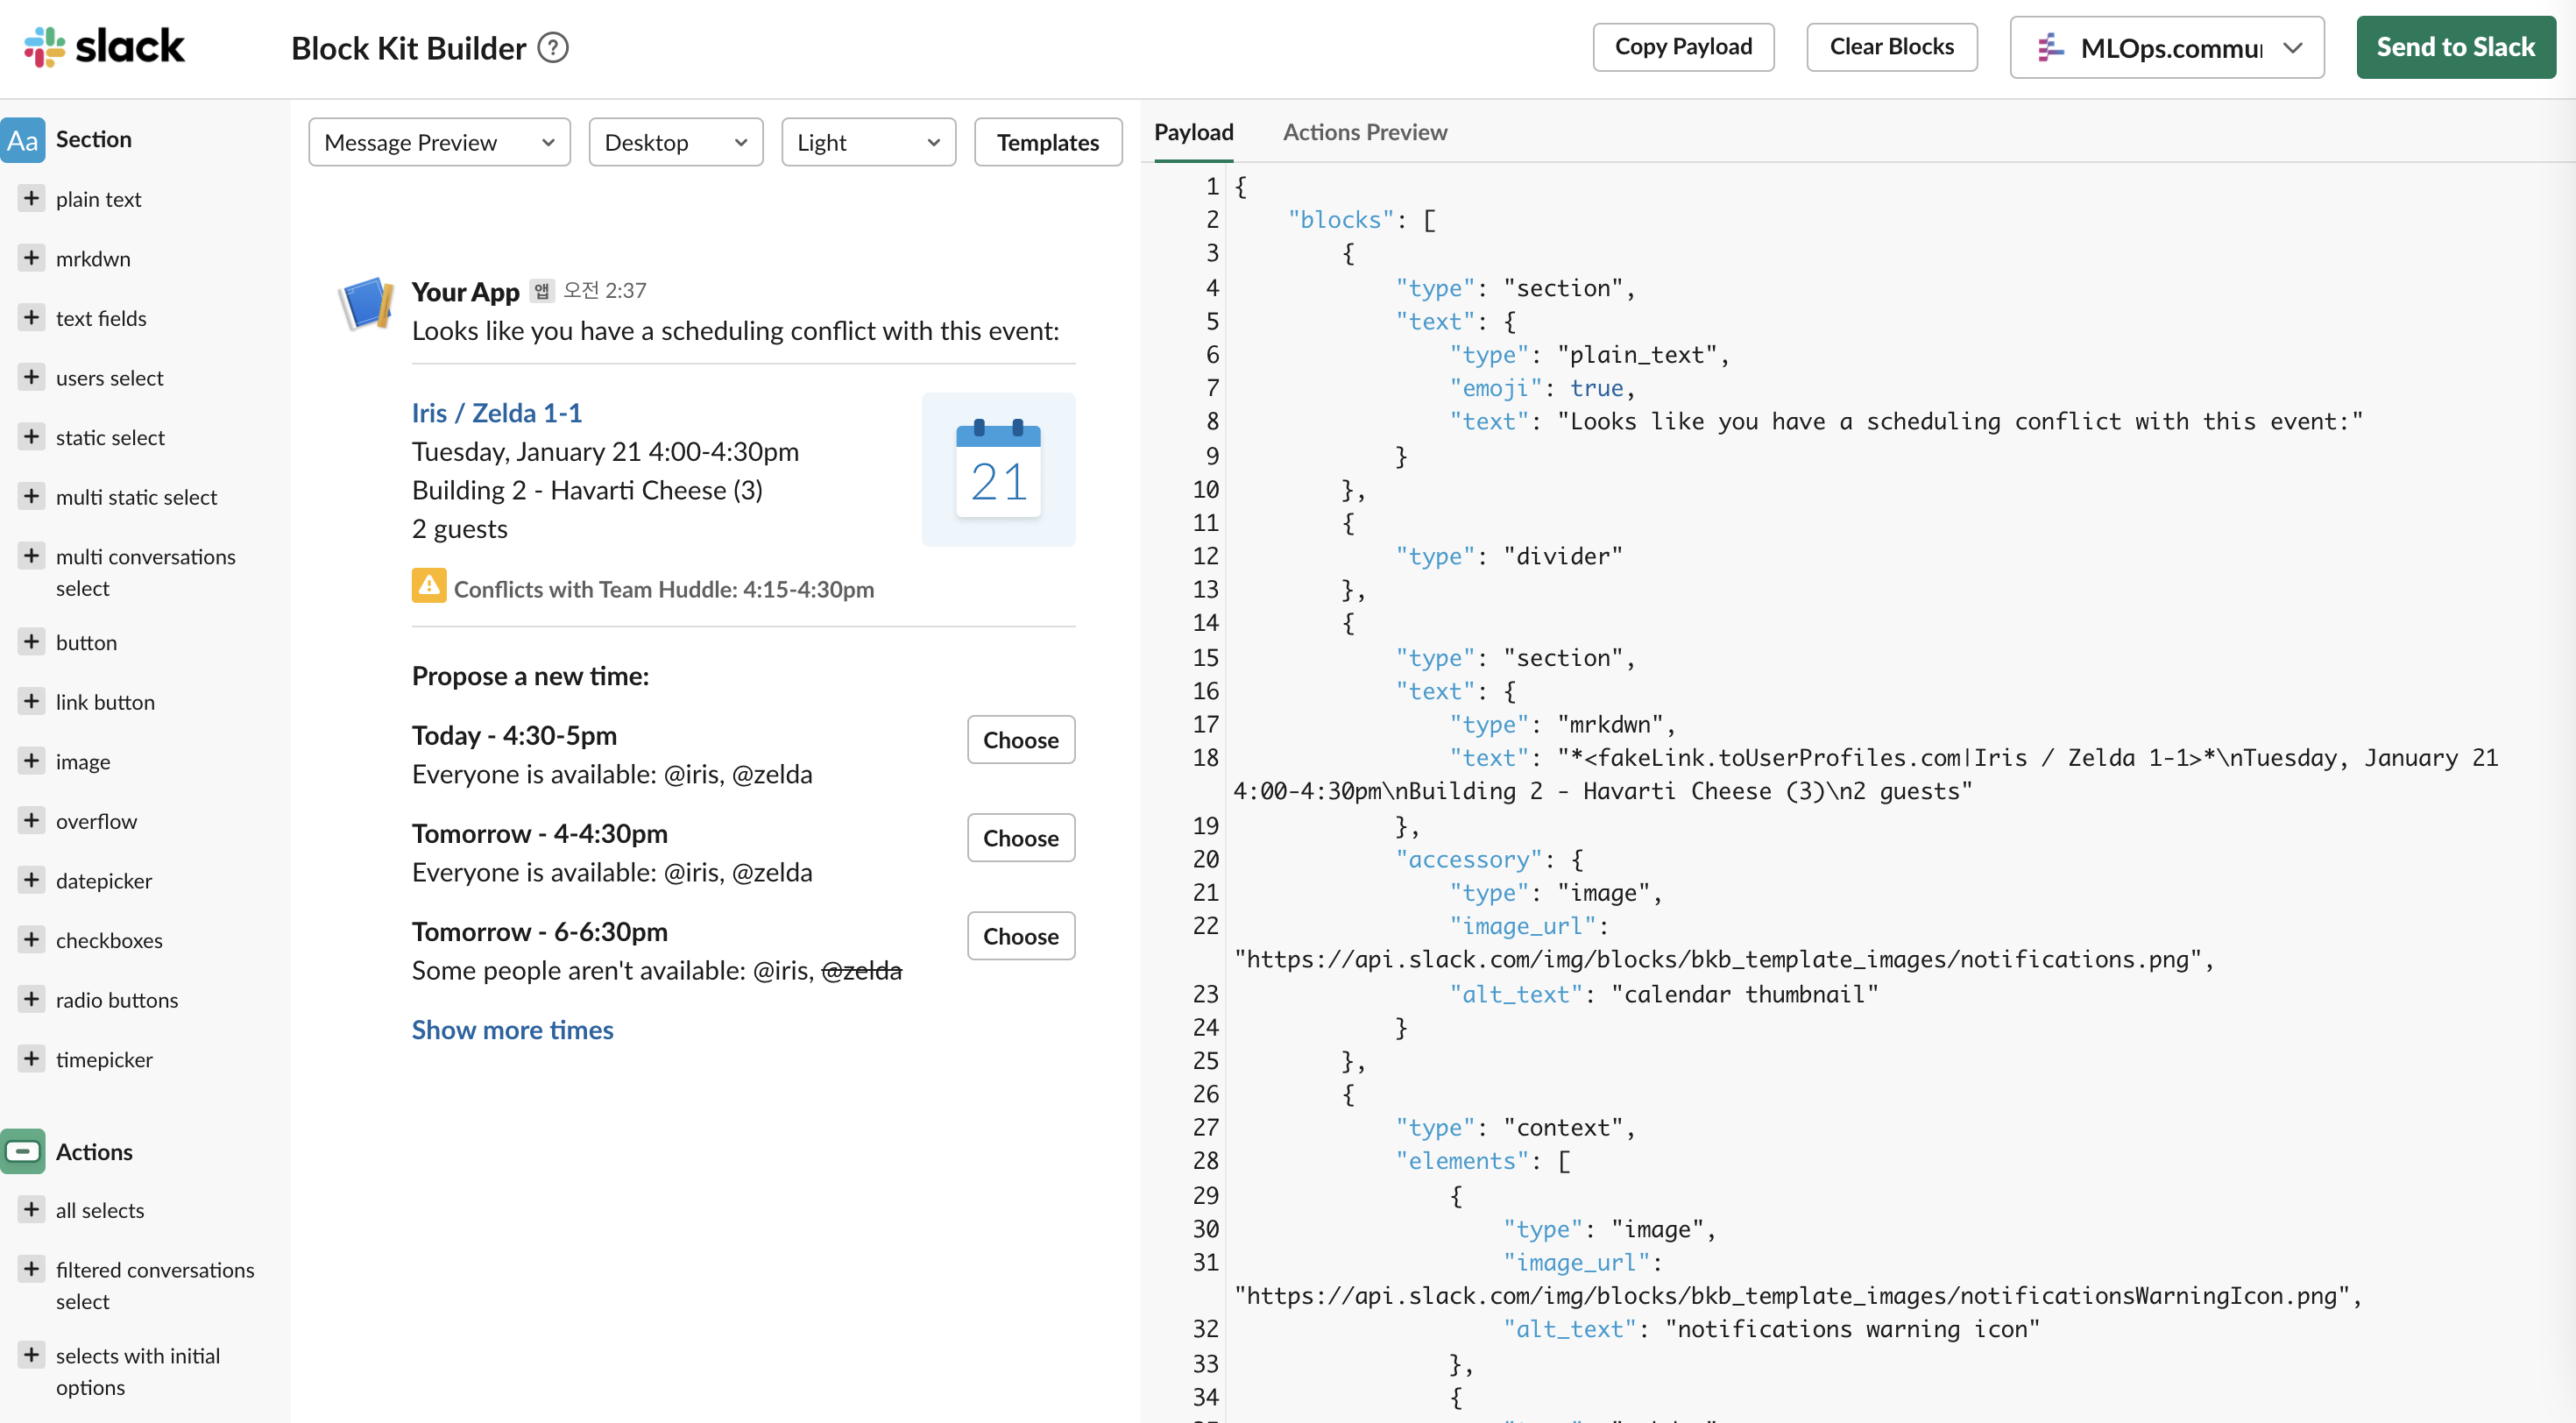2576x1423 pixels.
Task: Click the calendar thumbnail showing 21
Action: [998, 469]
